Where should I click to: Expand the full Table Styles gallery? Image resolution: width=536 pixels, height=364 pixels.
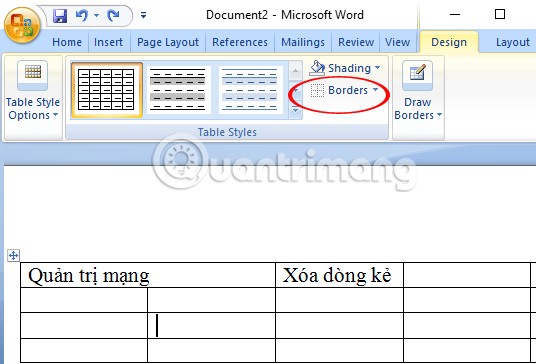[x=296, y=110]
